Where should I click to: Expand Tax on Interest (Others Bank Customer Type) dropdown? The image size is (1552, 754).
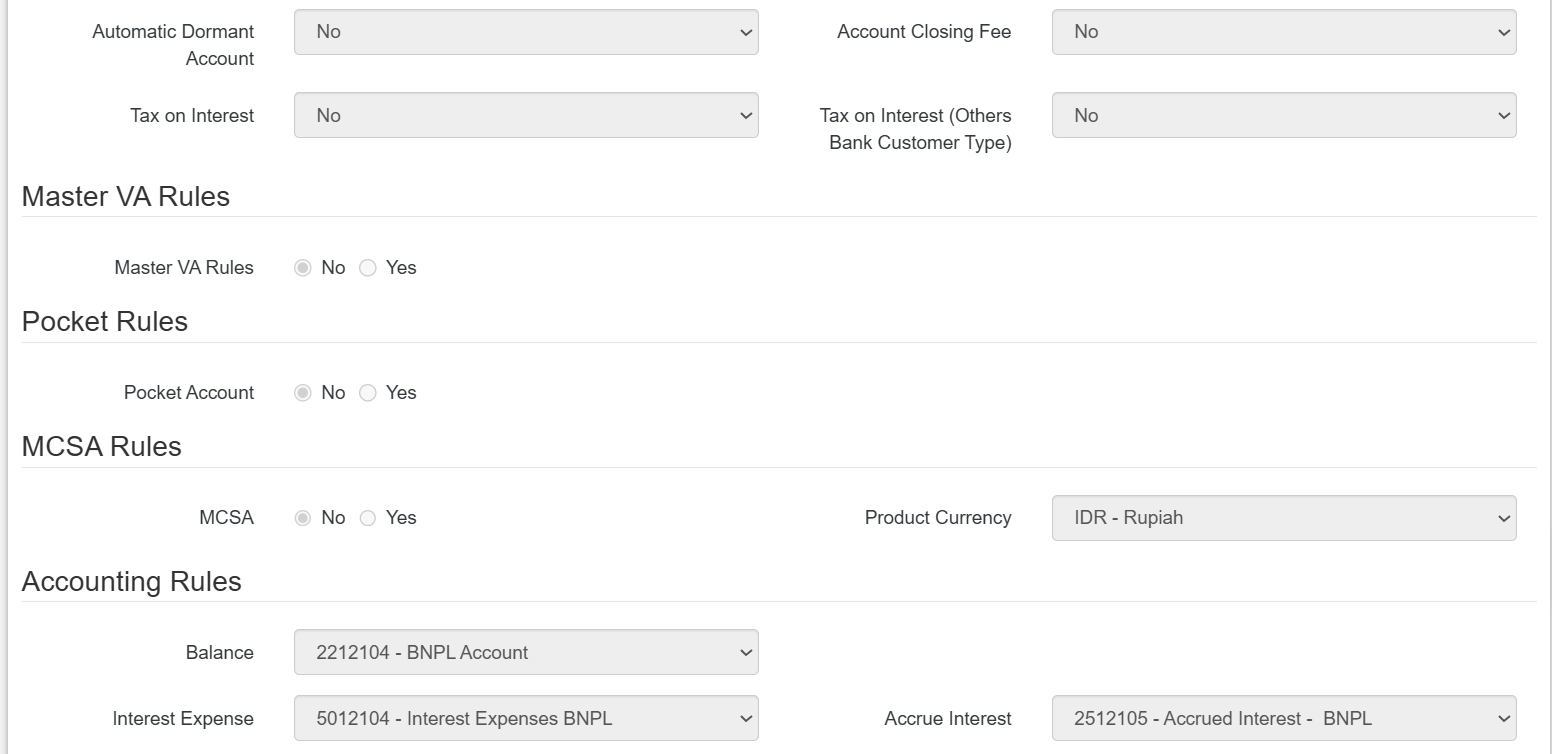(x=1283, y=116)
